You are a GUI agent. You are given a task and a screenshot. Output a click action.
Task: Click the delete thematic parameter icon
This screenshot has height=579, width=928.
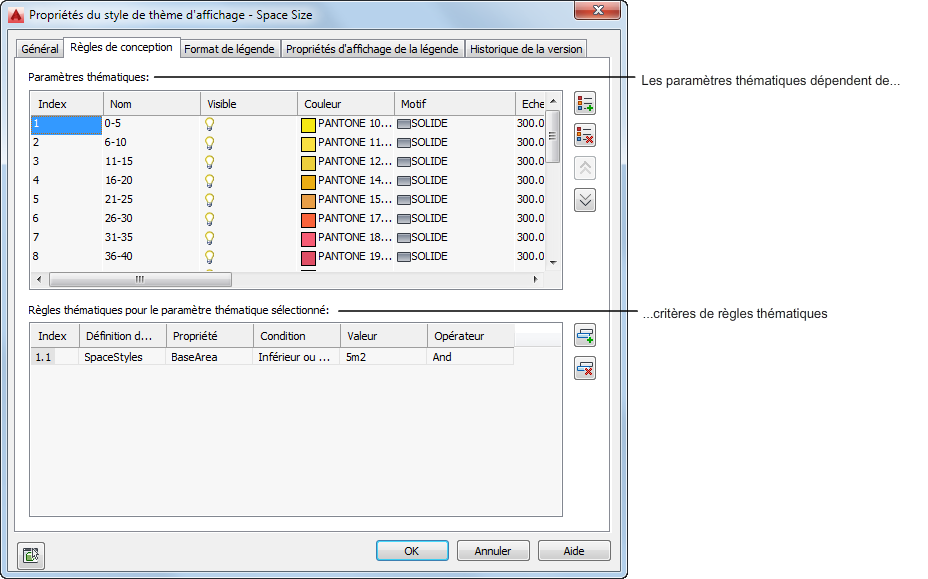pos(585,136)
